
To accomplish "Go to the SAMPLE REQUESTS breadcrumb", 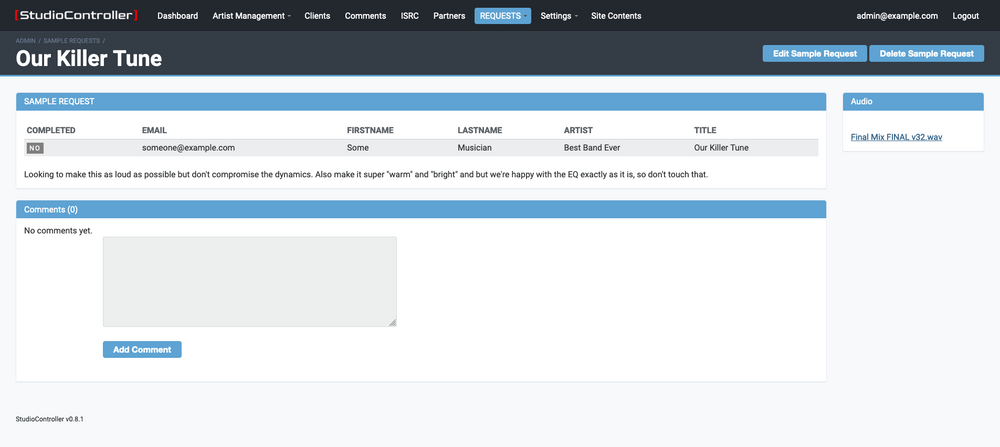I will (x=71, y=40).
